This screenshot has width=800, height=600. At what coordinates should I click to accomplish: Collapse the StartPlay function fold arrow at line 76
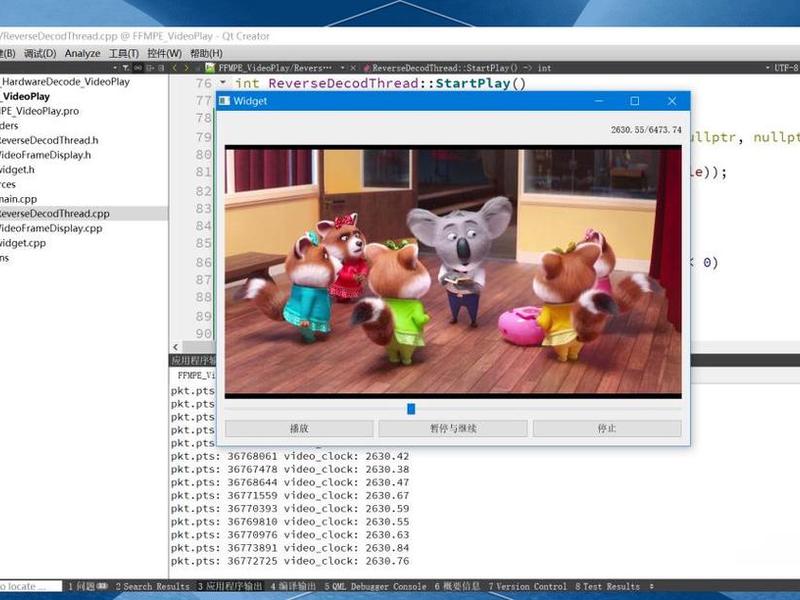(x=223, y=82)
